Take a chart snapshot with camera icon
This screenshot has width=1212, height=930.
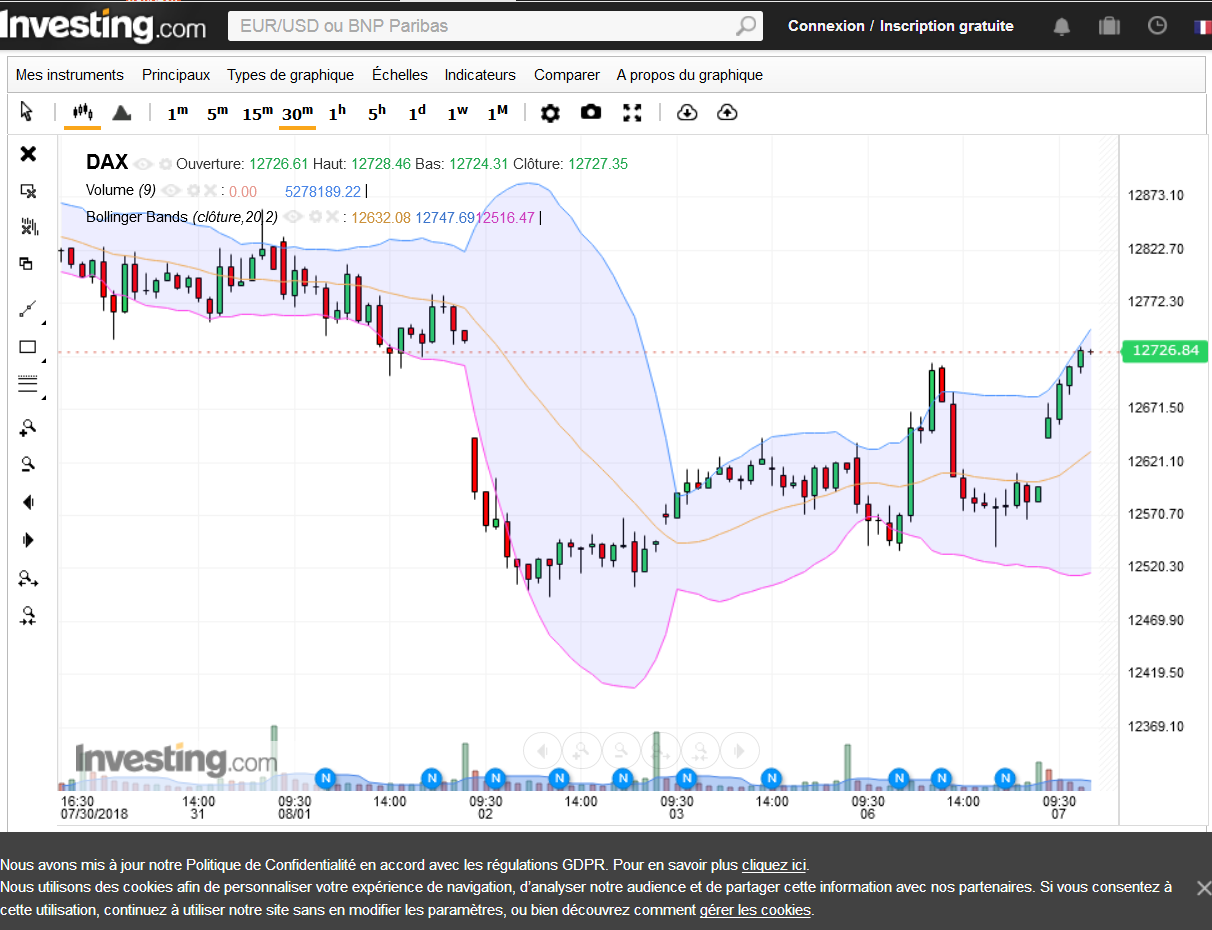[591, 112]
